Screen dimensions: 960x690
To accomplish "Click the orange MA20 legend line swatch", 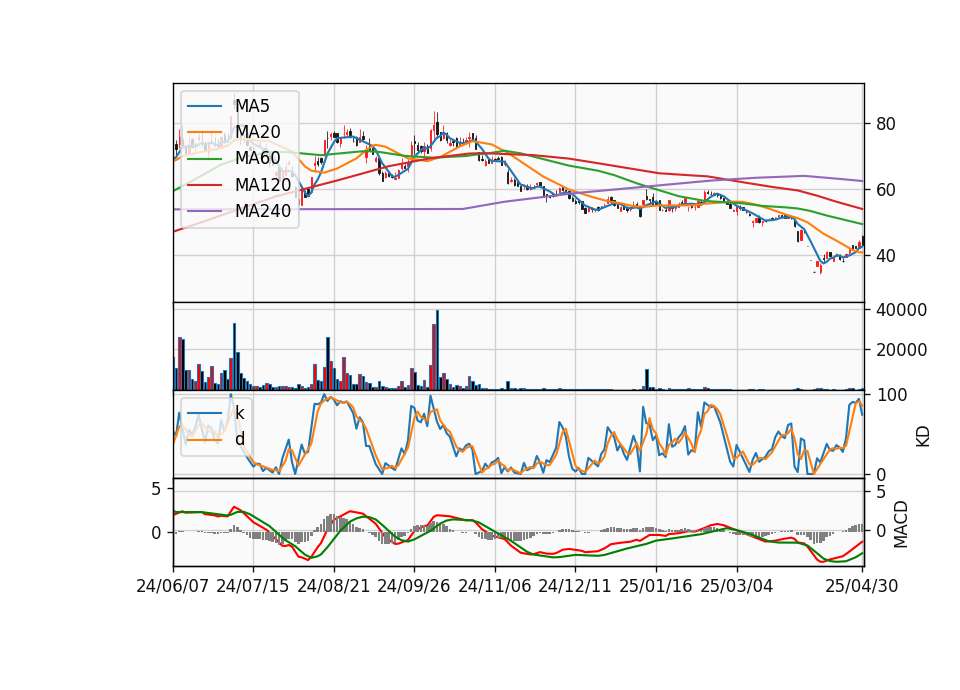I will pos(204,132).
